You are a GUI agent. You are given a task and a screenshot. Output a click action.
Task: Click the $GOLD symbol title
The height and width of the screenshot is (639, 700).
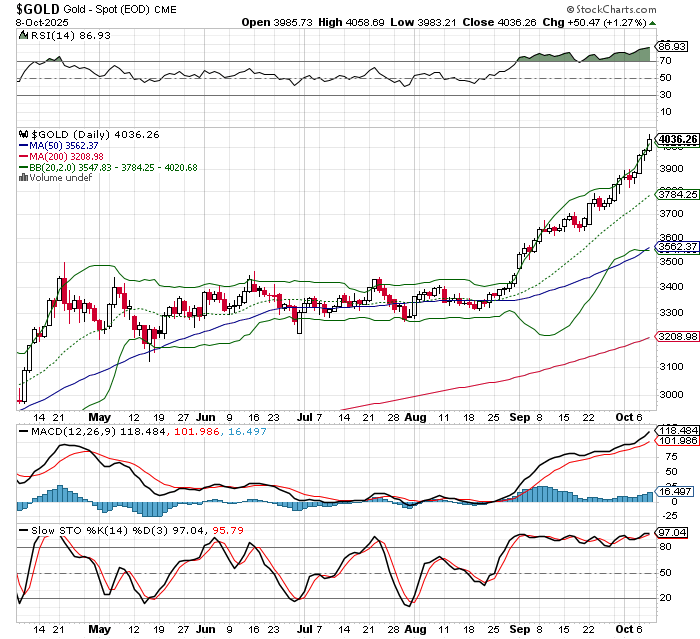(x=33, y=8)
